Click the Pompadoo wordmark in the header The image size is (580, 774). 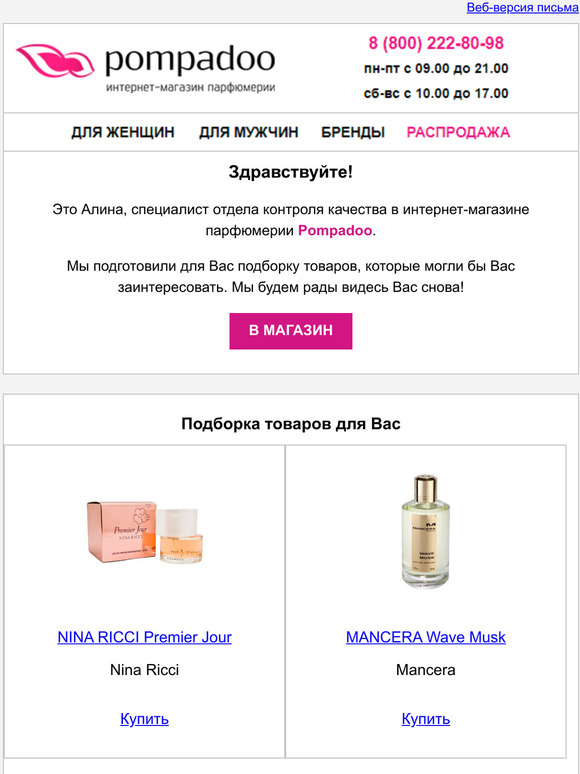coord(190,61)
